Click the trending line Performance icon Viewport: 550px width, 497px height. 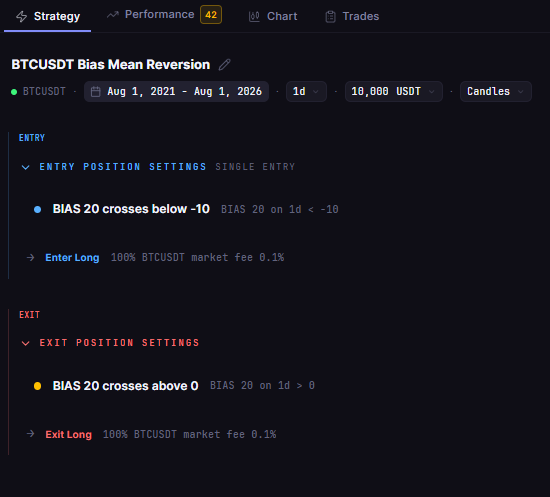pyautogui.click(x=113, y=15)
